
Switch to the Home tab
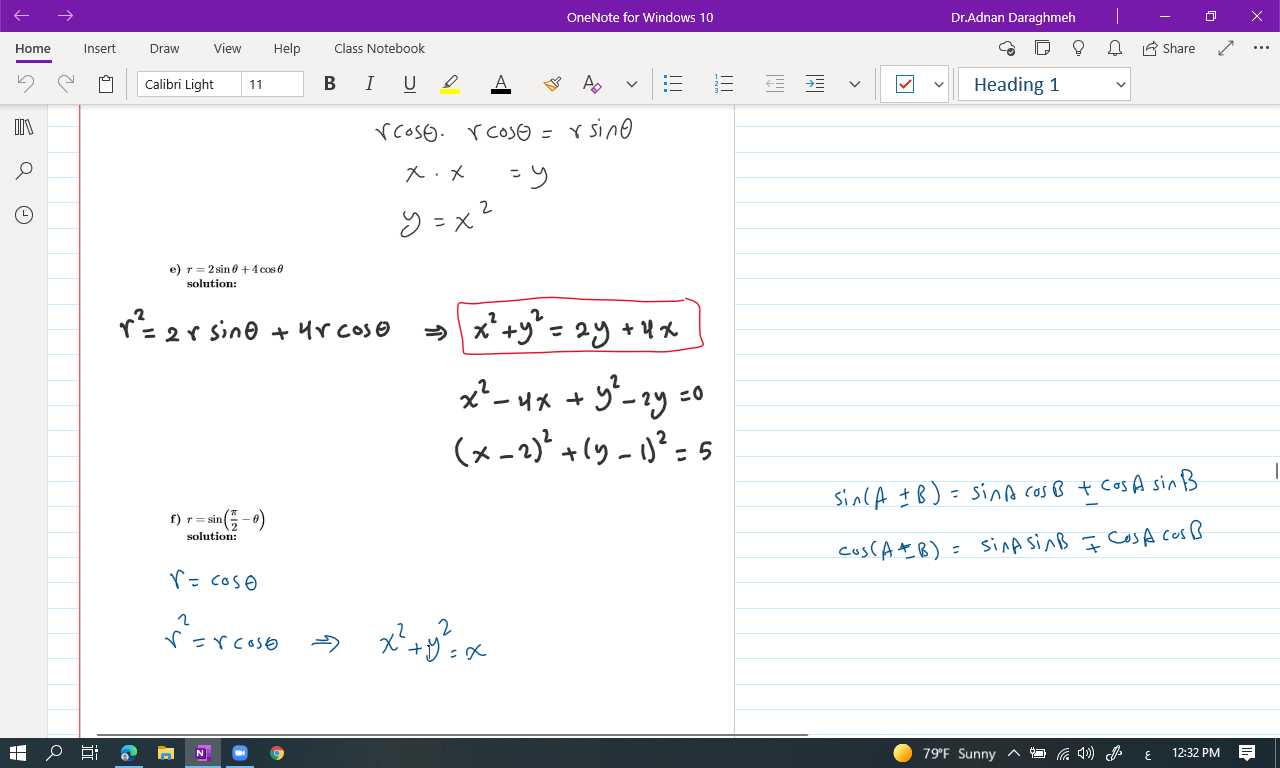point(33,48)
